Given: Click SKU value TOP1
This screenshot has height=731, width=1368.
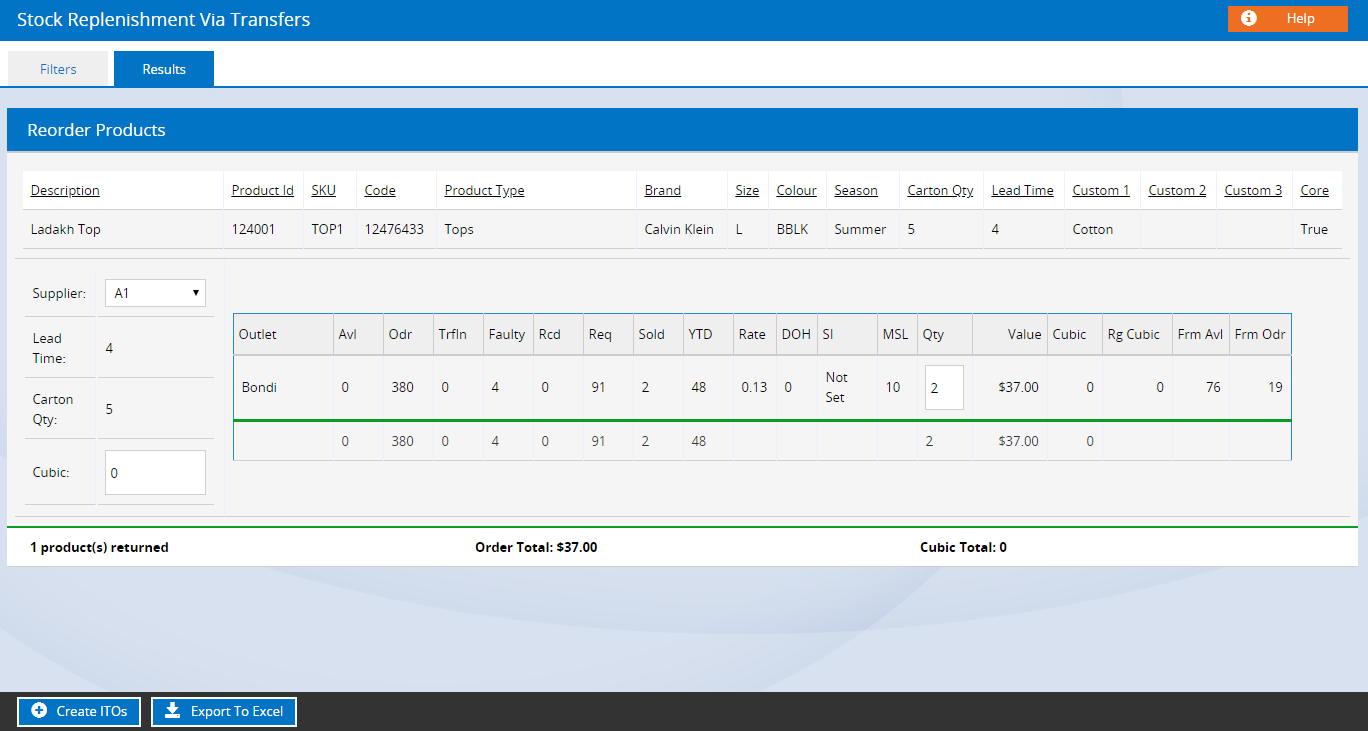Looking at the screenshot, I should pos(327,229).
